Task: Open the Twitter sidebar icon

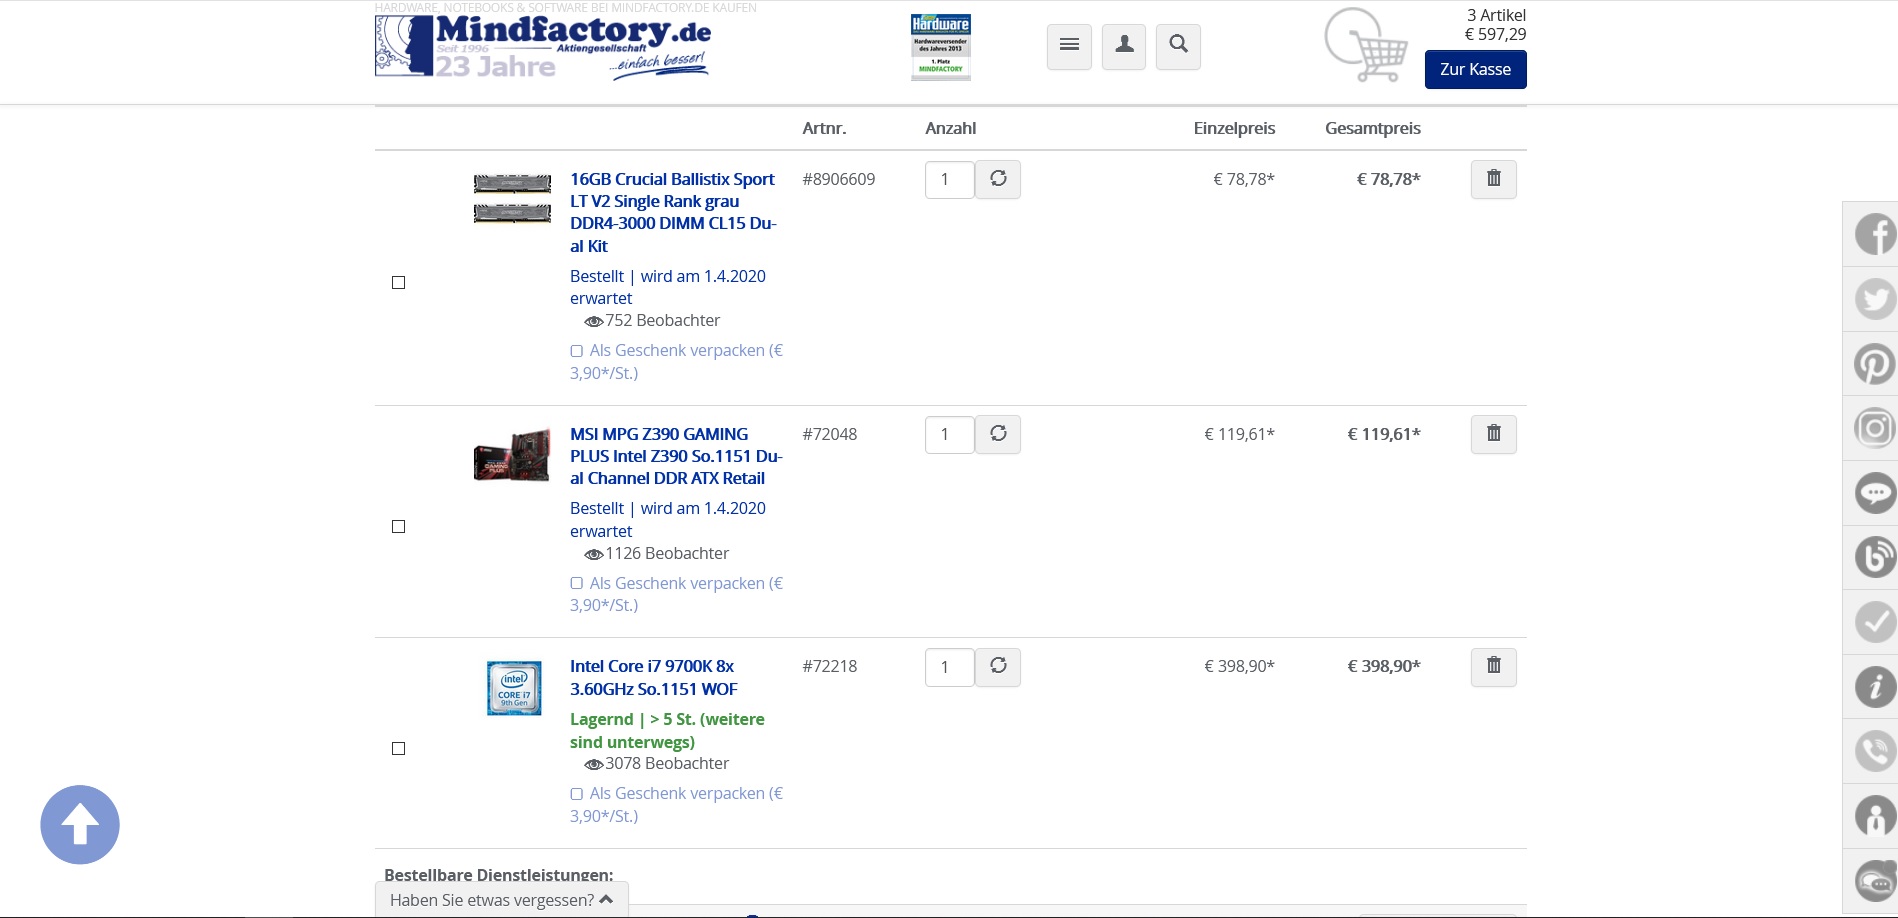Action: click(x=1875, y=299)
